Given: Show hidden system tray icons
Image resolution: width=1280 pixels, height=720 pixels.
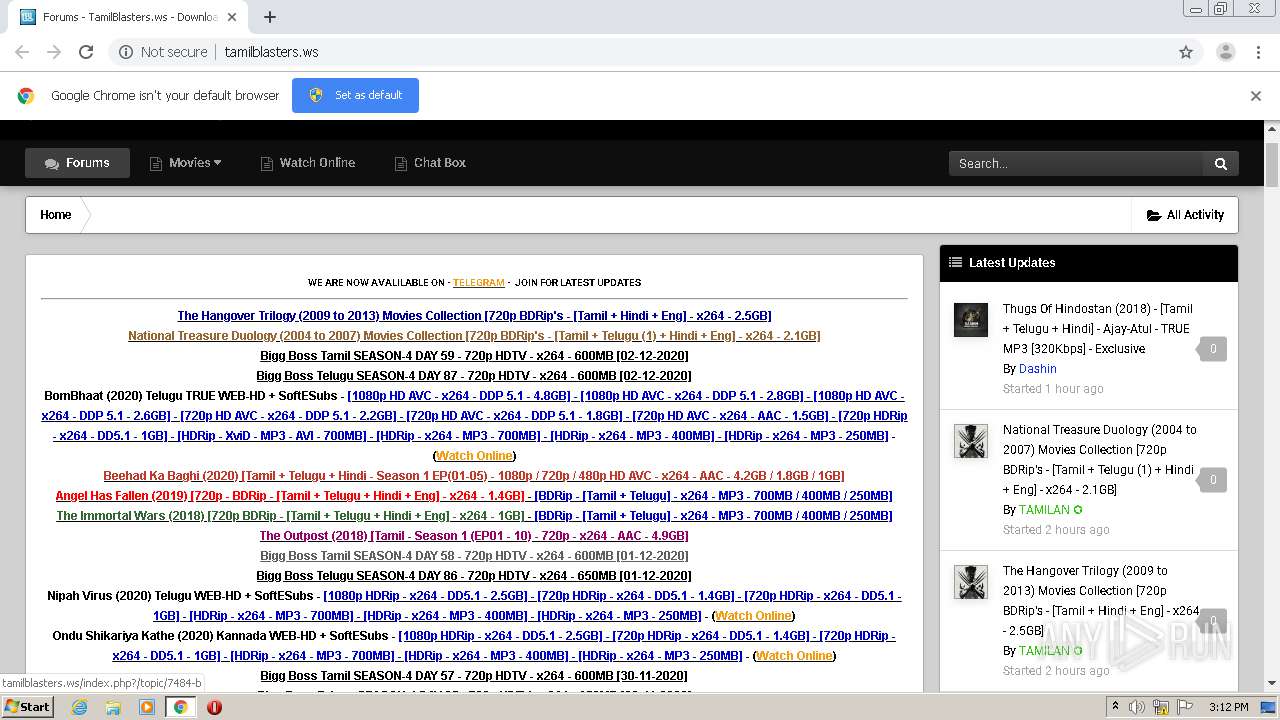Looking at the screenshot, I should 1115,707.
